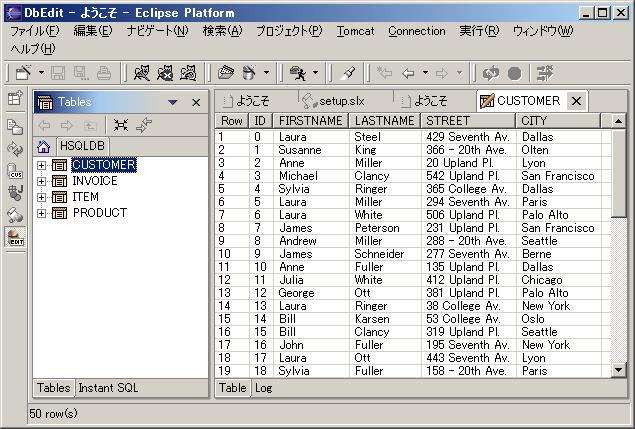Click the vertical scrollbar of the data table
The width and height of the screenshot is (635, 429).
(x=618, y=250)
